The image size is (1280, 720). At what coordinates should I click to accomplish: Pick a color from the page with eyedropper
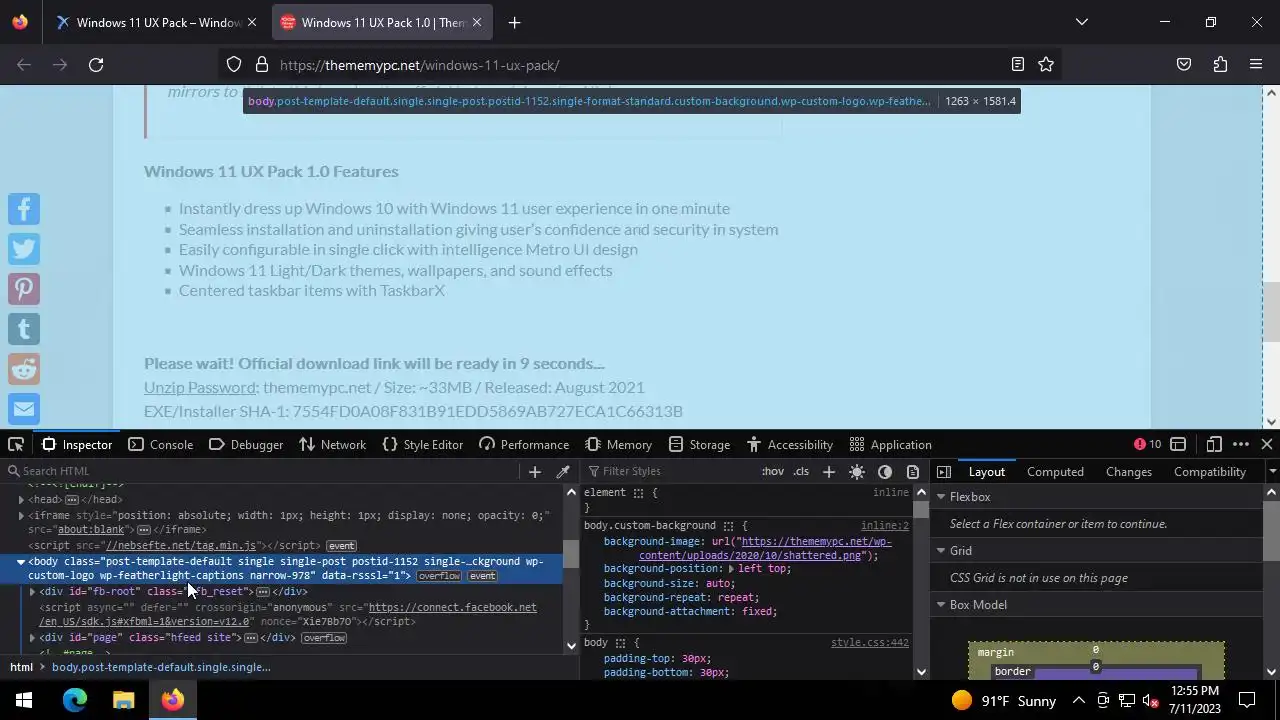pos(563,471)
